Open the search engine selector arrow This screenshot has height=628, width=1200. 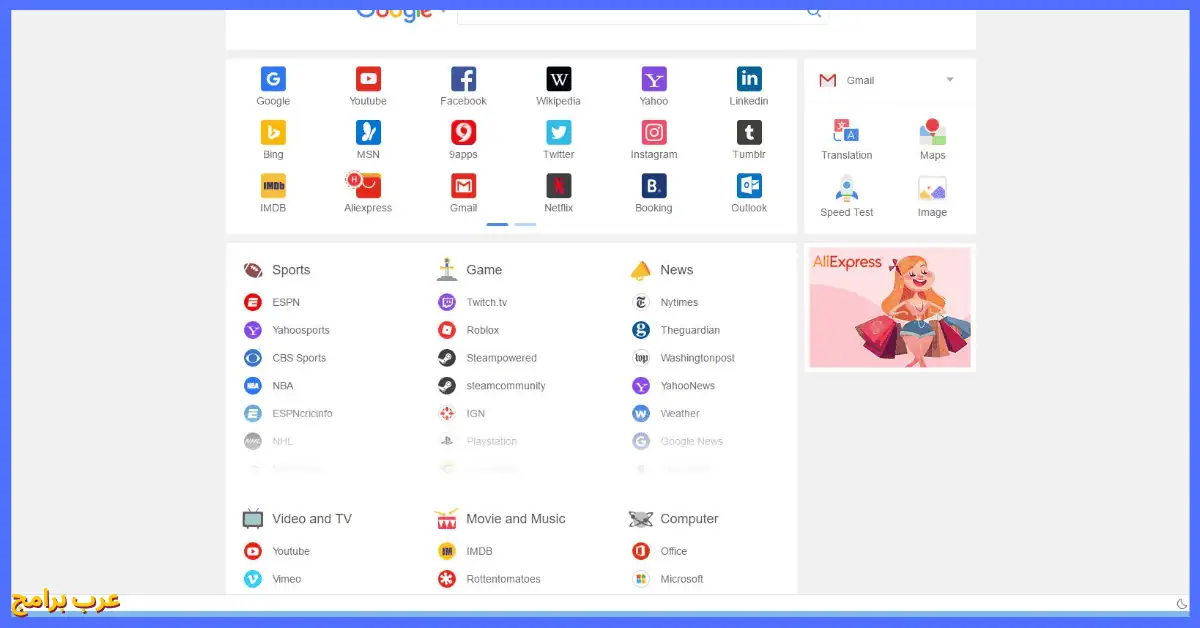[443, 12]
